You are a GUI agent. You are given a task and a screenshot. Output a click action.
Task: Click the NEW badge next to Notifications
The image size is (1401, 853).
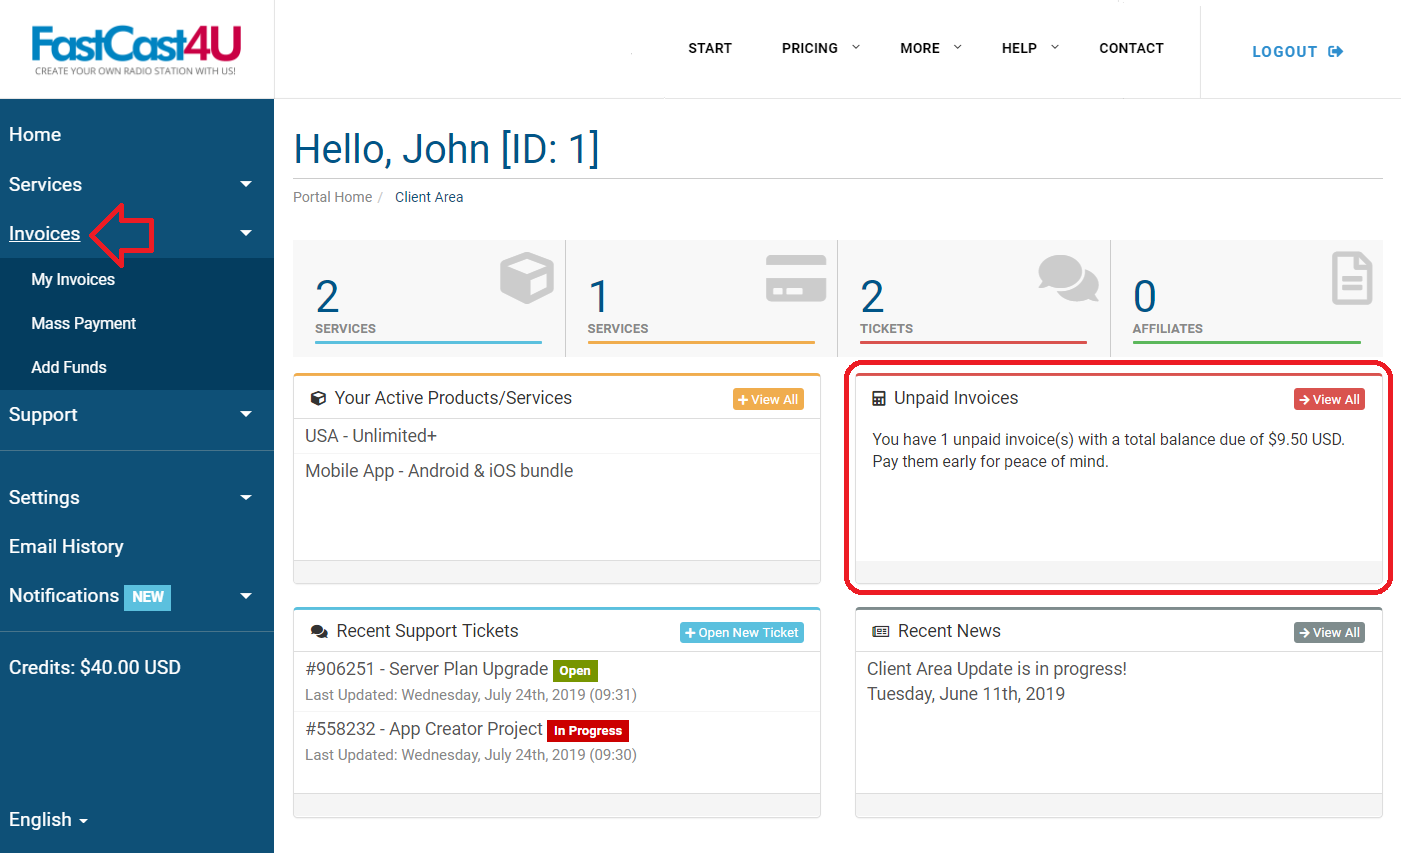148,597
